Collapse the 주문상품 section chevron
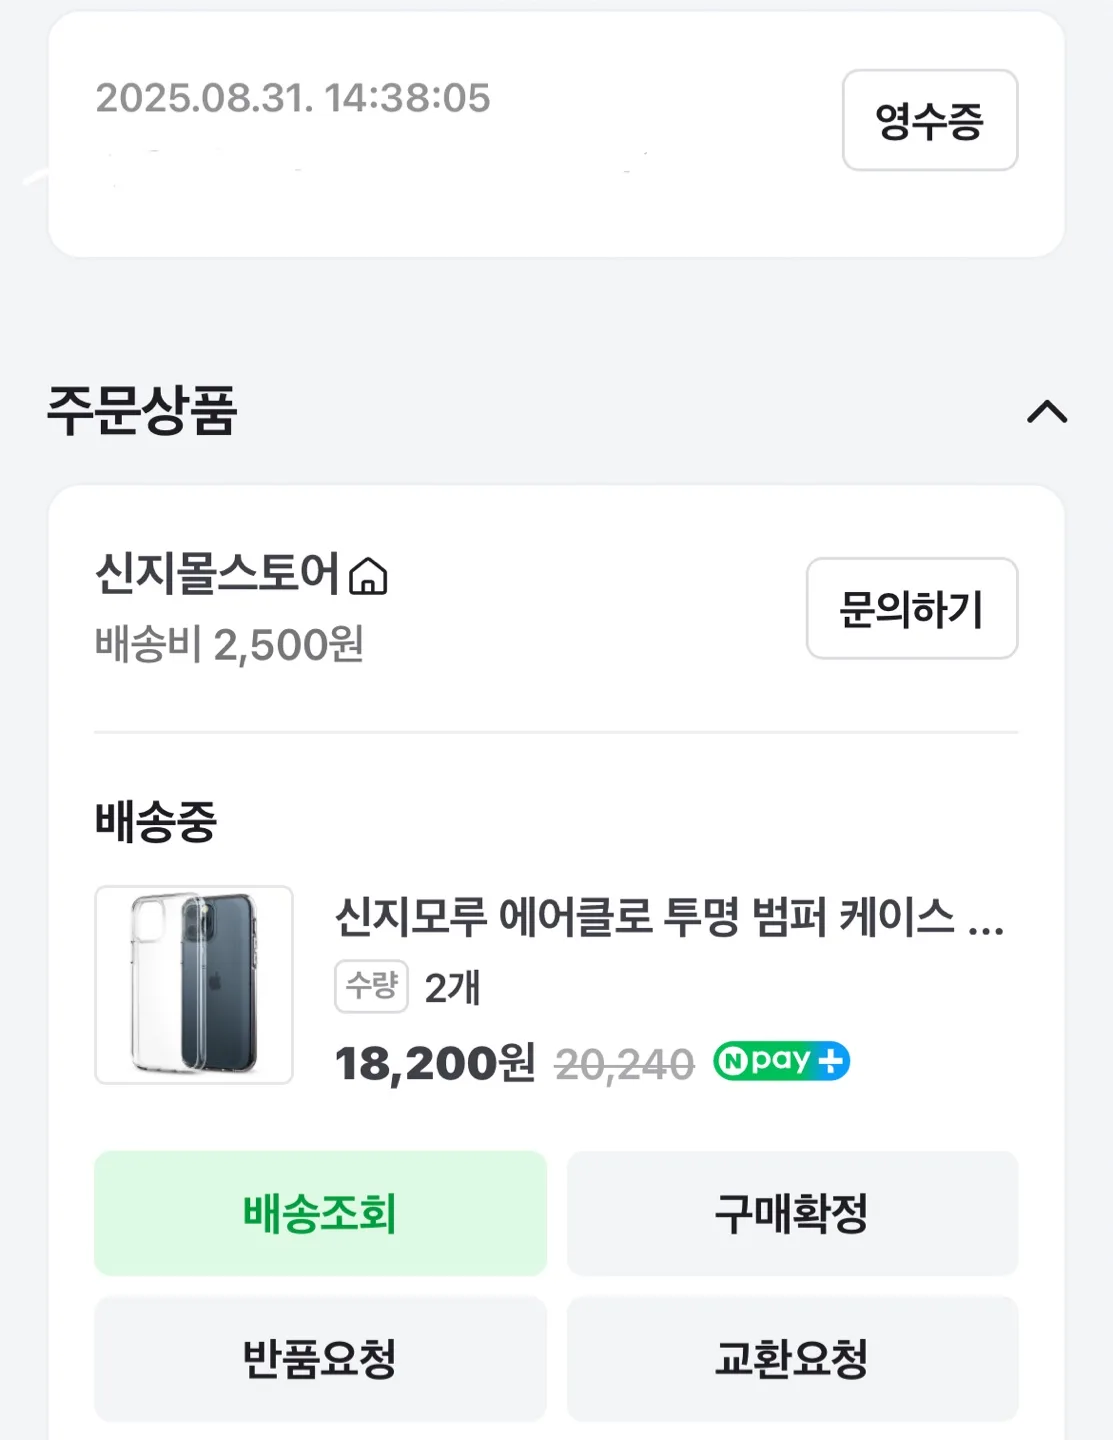 (1047, 411)
